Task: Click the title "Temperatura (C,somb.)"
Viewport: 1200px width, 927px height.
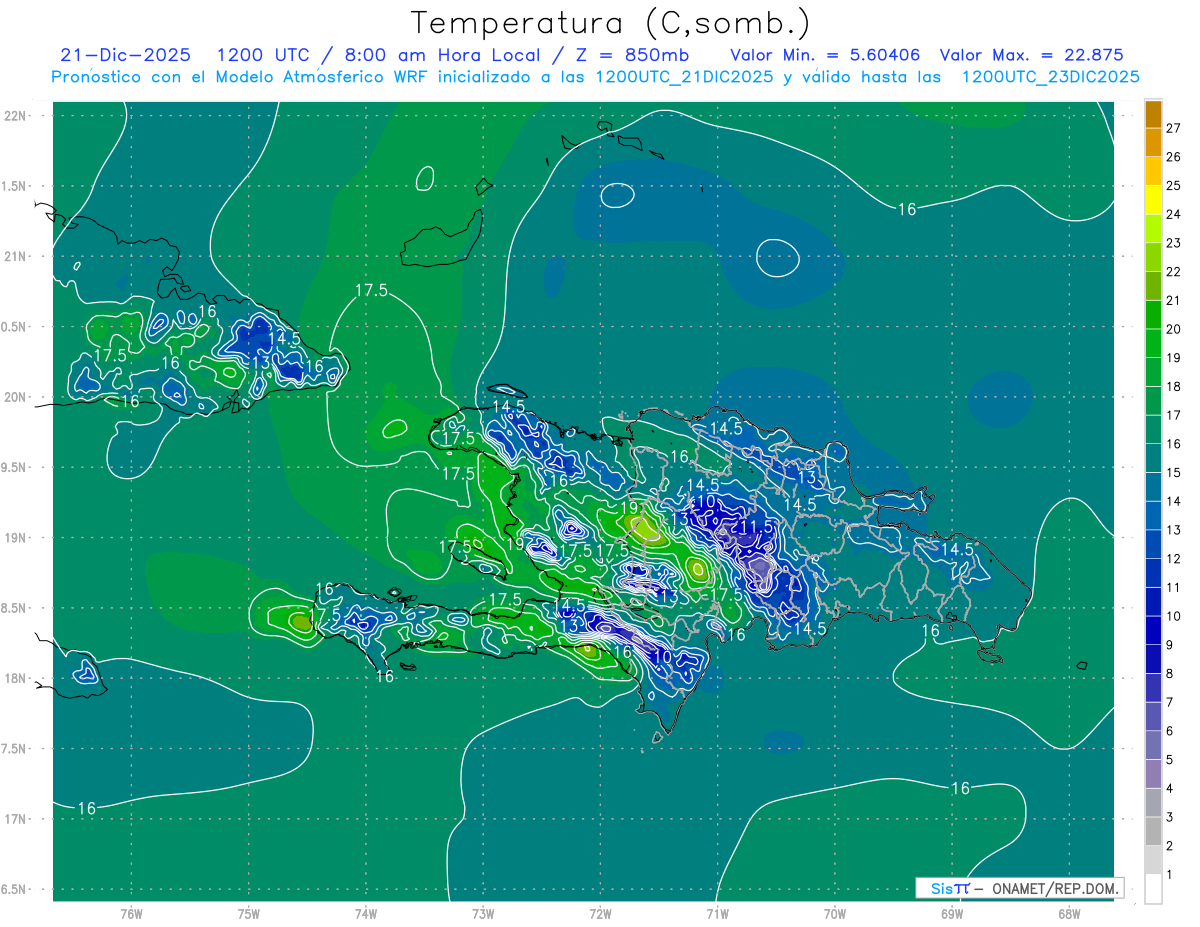Action: [610, 23]
